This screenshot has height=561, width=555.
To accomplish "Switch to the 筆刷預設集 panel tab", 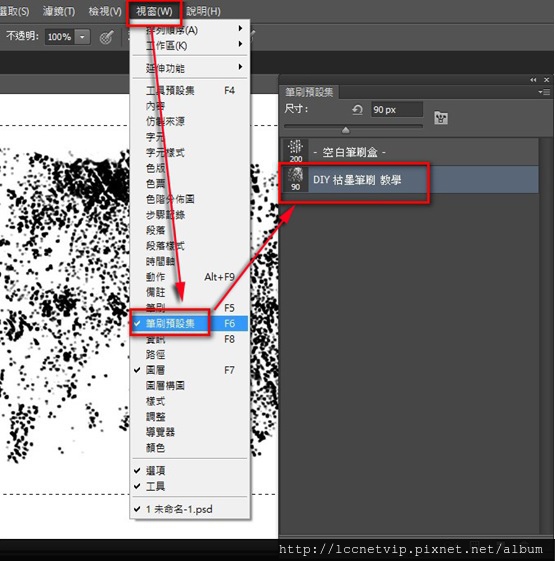I will tap(309, 92).
